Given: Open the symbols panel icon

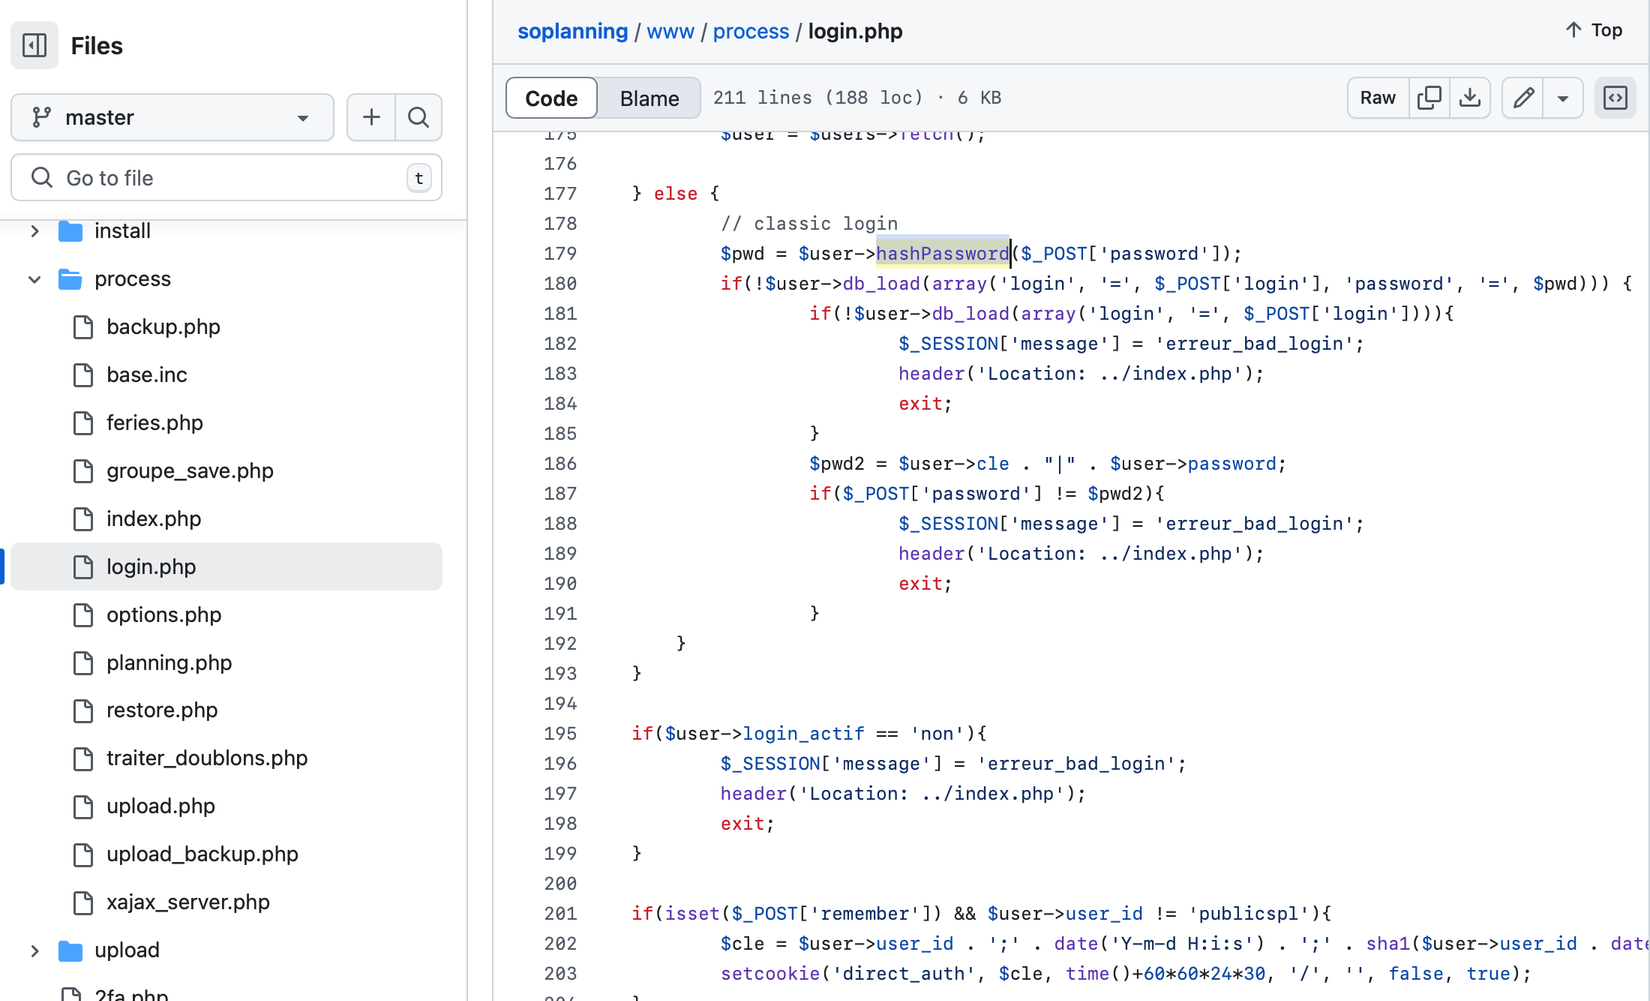Looking at the screenshot, I should coord(1615,98).
